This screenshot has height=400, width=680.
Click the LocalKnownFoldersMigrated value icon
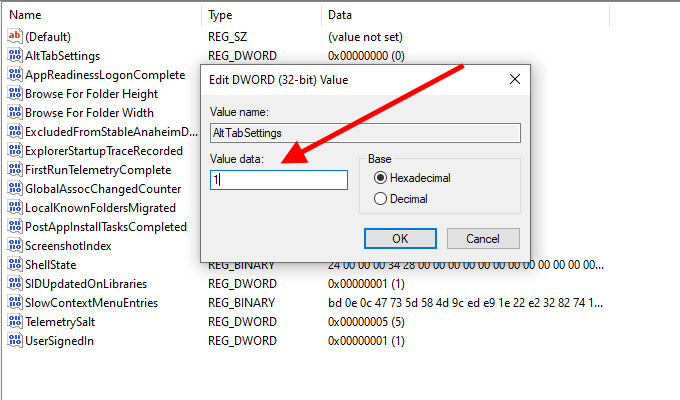[14, 207]
